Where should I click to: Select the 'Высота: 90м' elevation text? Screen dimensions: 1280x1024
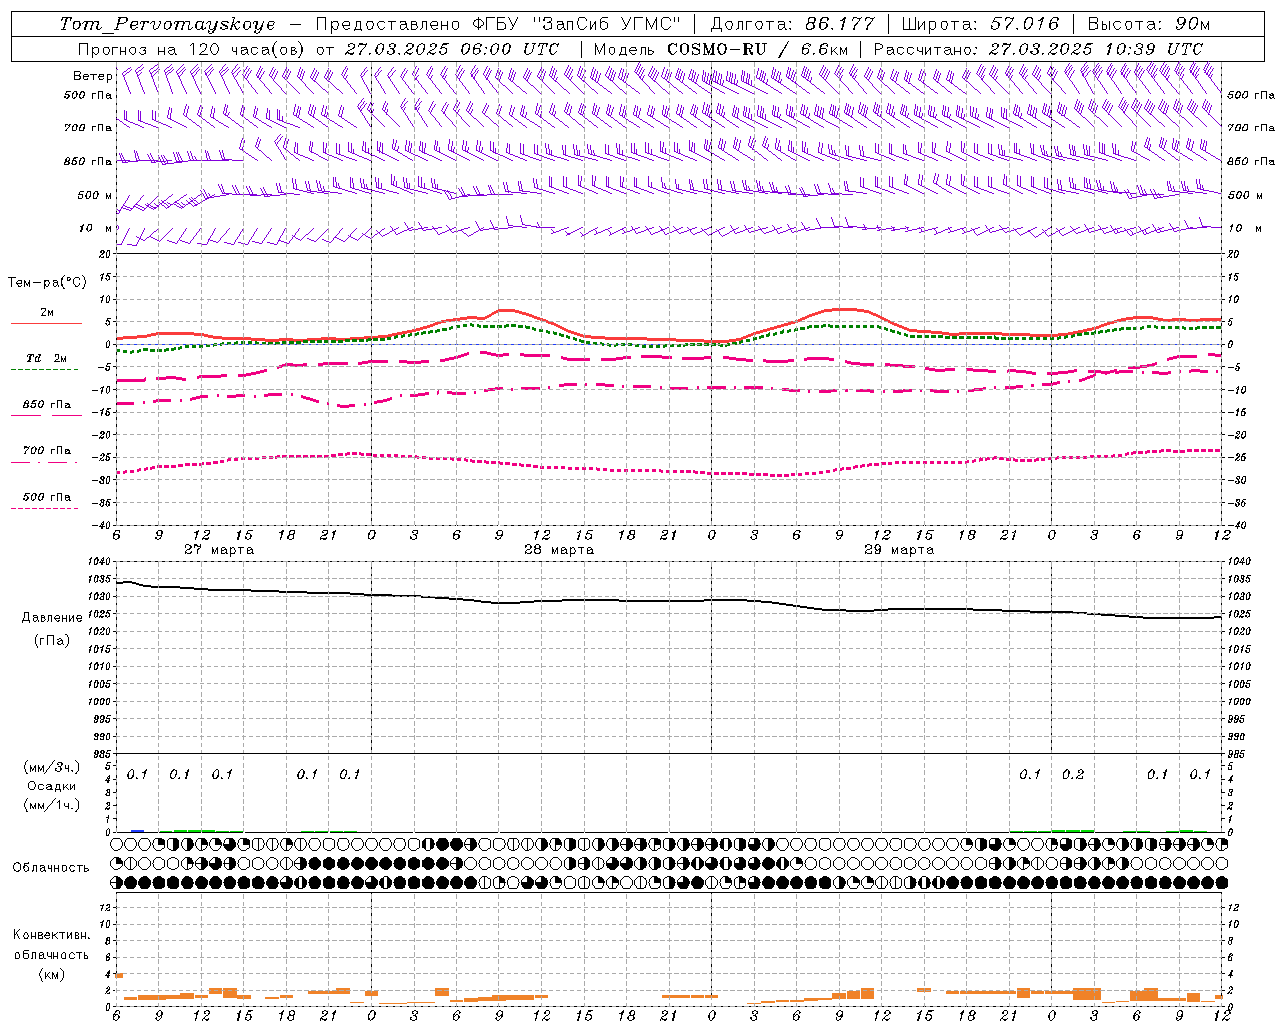pyautogui.click(x=1148, y=24)
